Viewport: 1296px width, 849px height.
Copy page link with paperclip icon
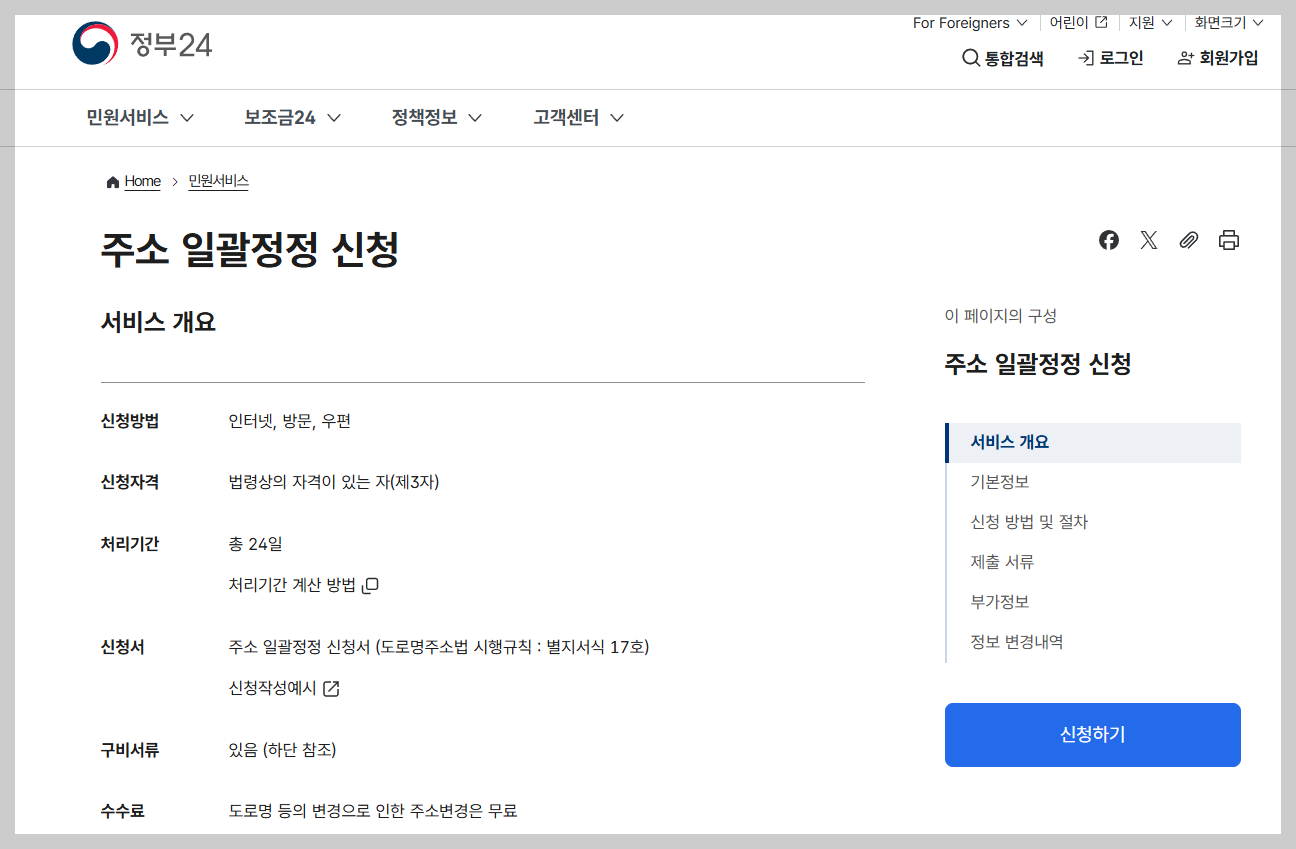point(1189,240)
